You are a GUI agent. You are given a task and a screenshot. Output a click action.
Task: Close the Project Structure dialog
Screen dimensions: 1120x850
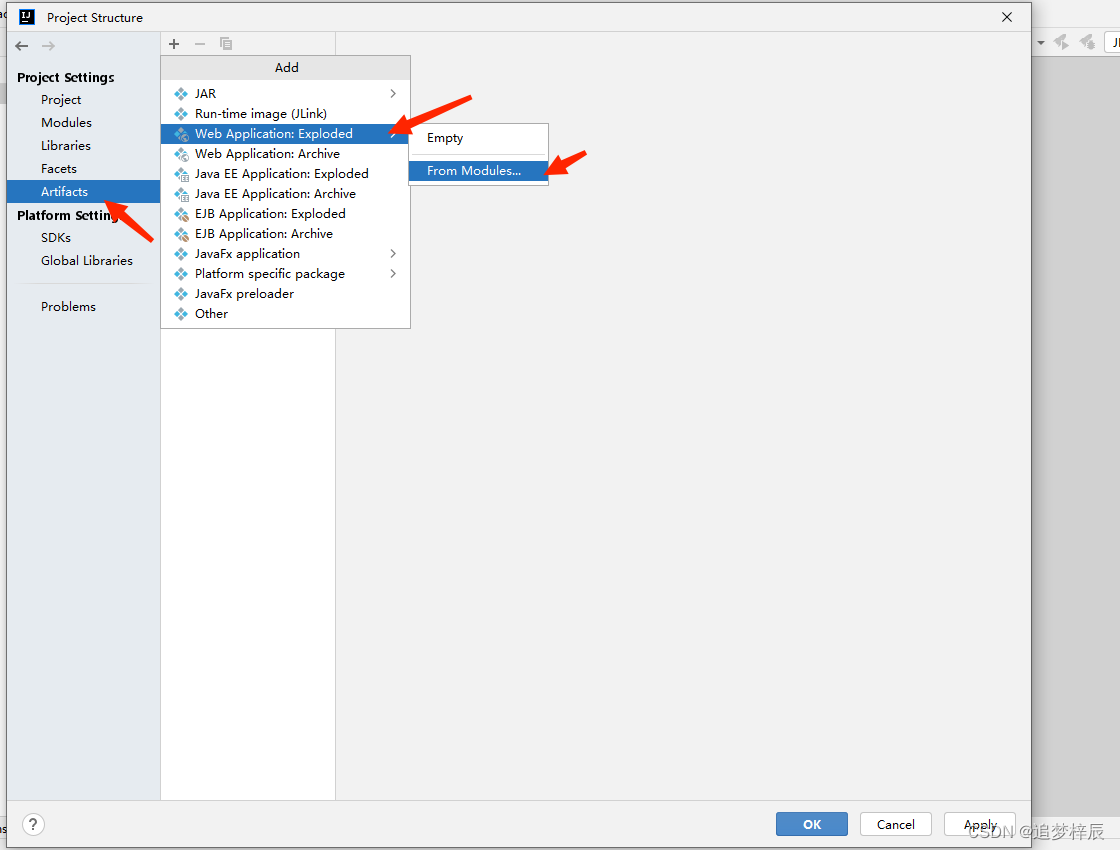pos(1006,17)
